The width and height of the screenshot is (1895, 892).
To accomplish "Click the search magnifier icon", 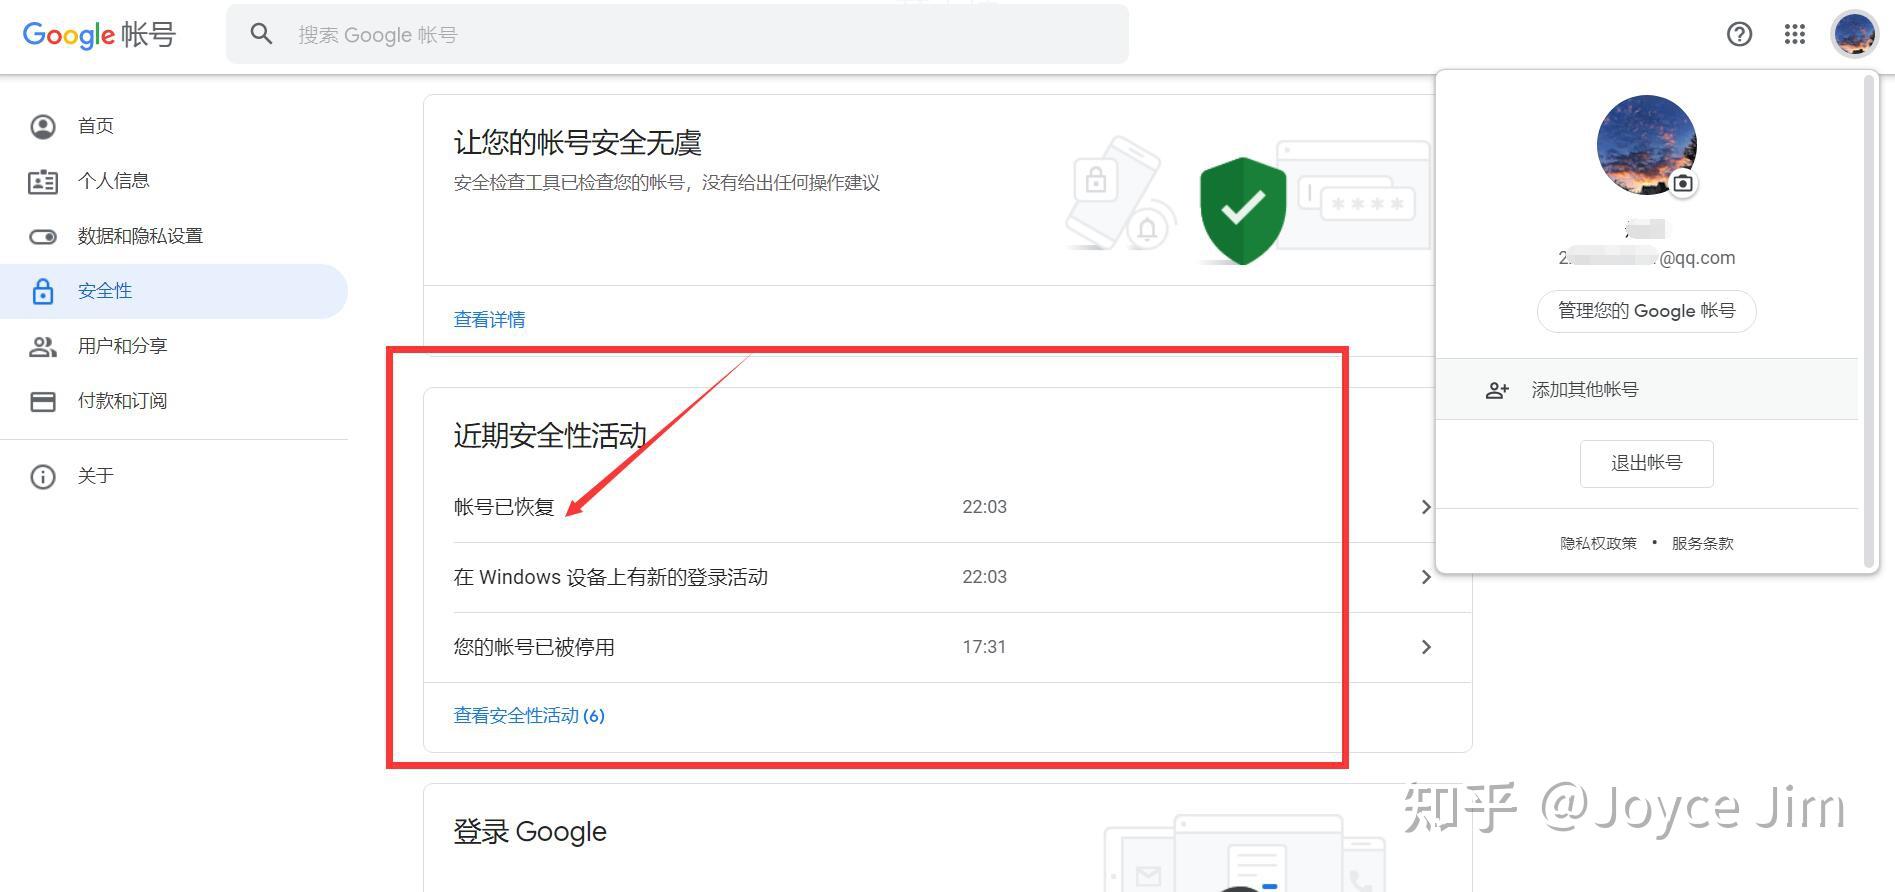I will [x=262, y=35].
